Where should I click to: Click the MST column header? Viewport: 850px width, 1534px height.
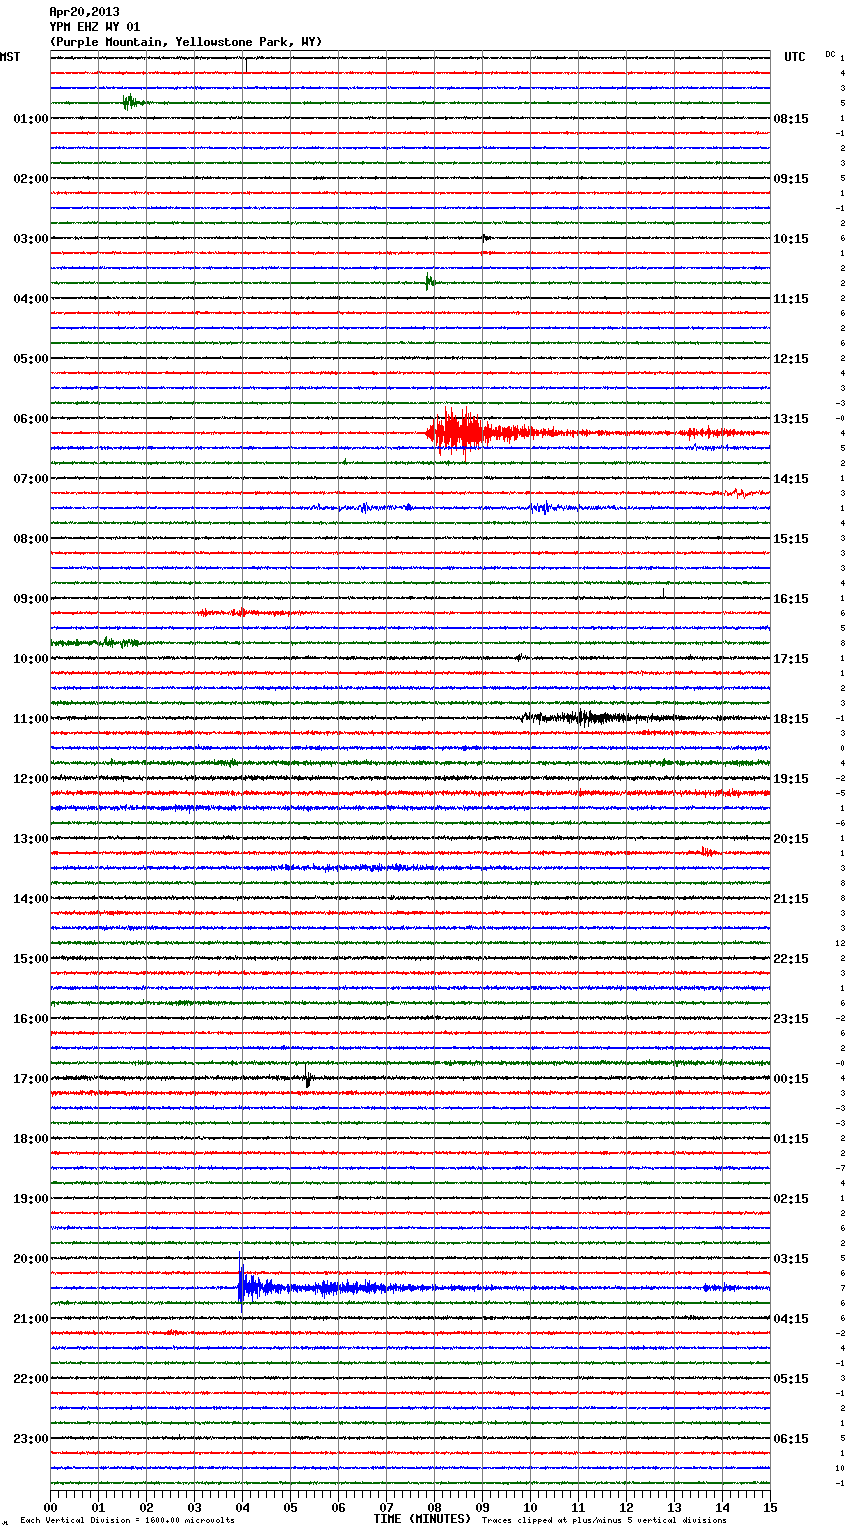coord(10,57)
